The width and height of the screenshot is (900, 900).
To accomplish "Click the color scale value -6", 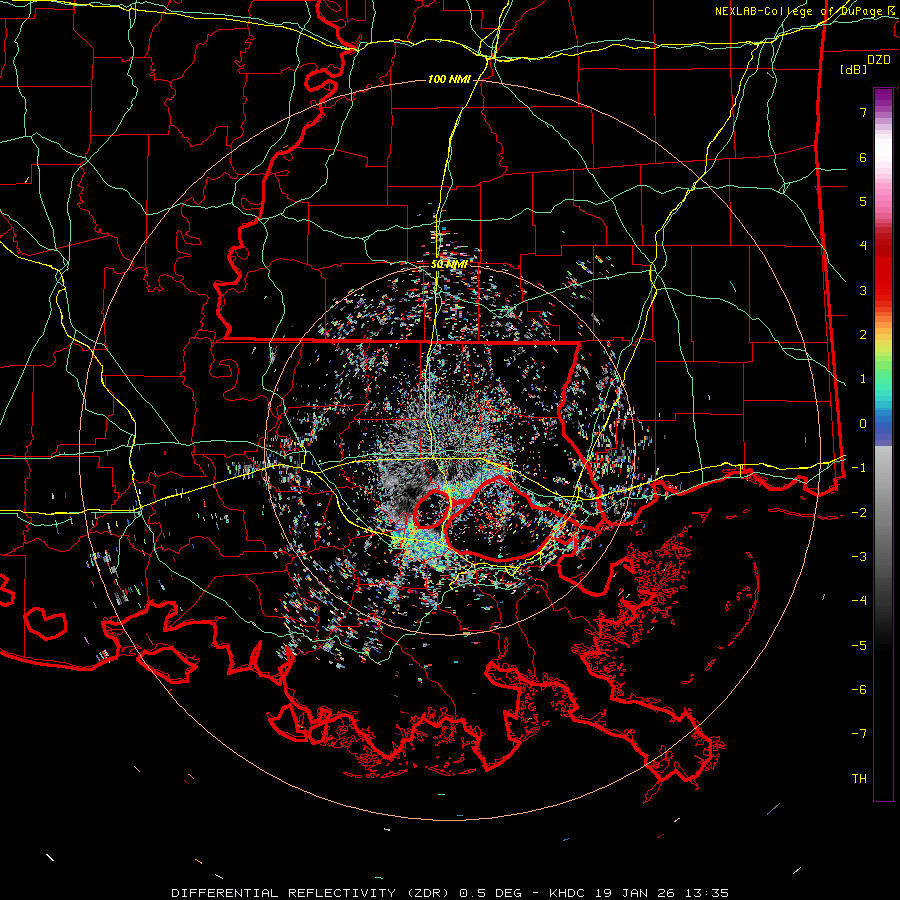I will pos(859,690).
